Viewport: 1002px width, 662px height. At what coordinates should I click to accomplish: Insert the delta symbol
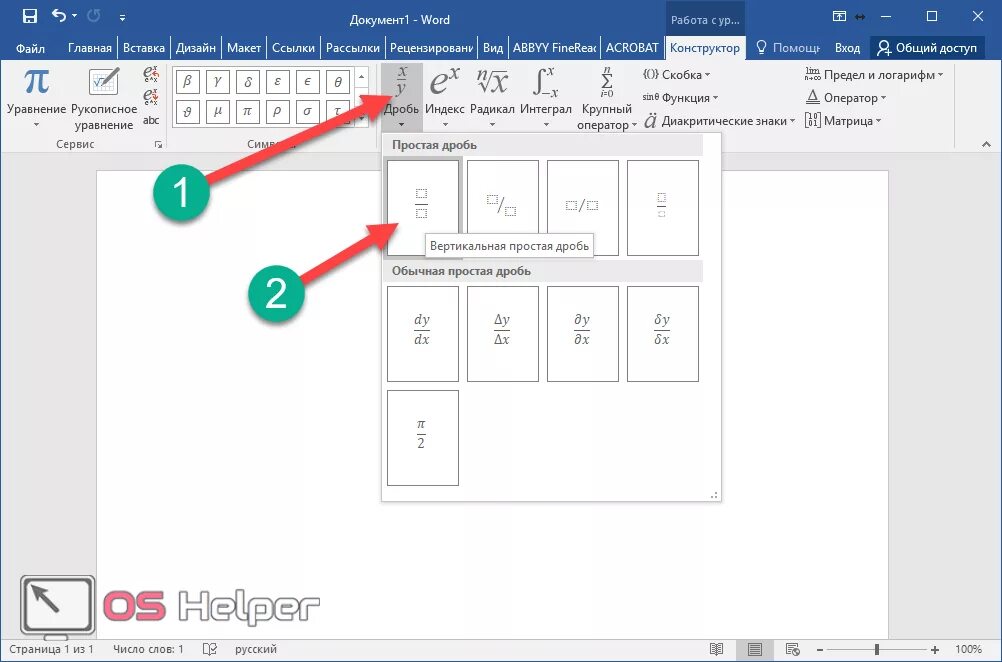coord(247,82)
